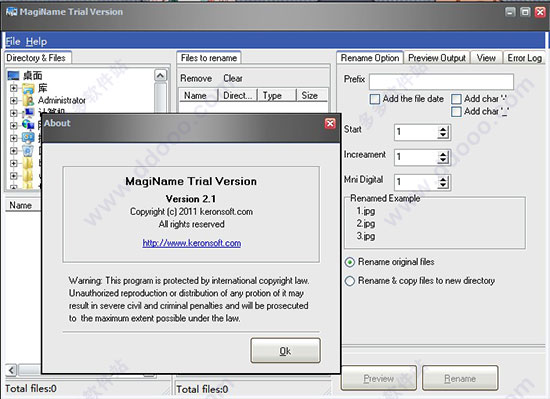Viewport: 550px width, 399px height.
Task: Increase the Increament value with up arrow
Action: [x=443, y=154]
